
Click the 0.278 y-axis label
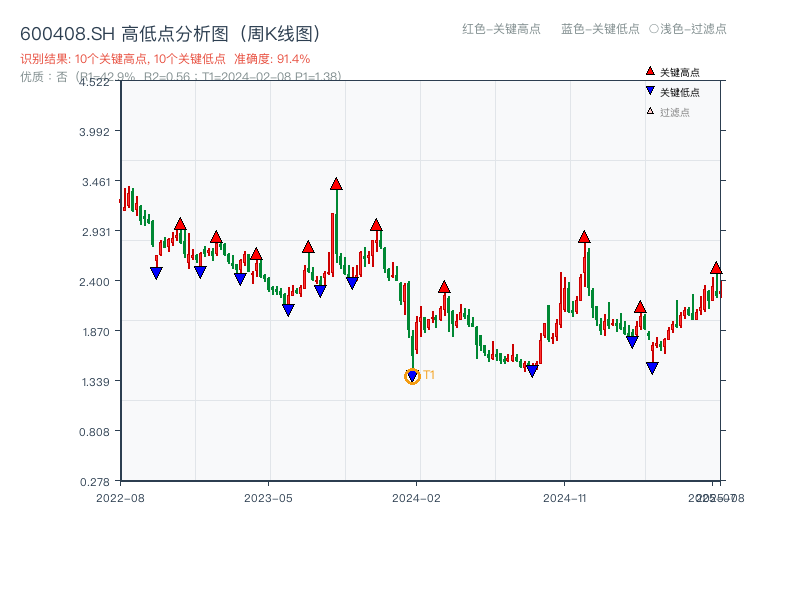point(94,482)
